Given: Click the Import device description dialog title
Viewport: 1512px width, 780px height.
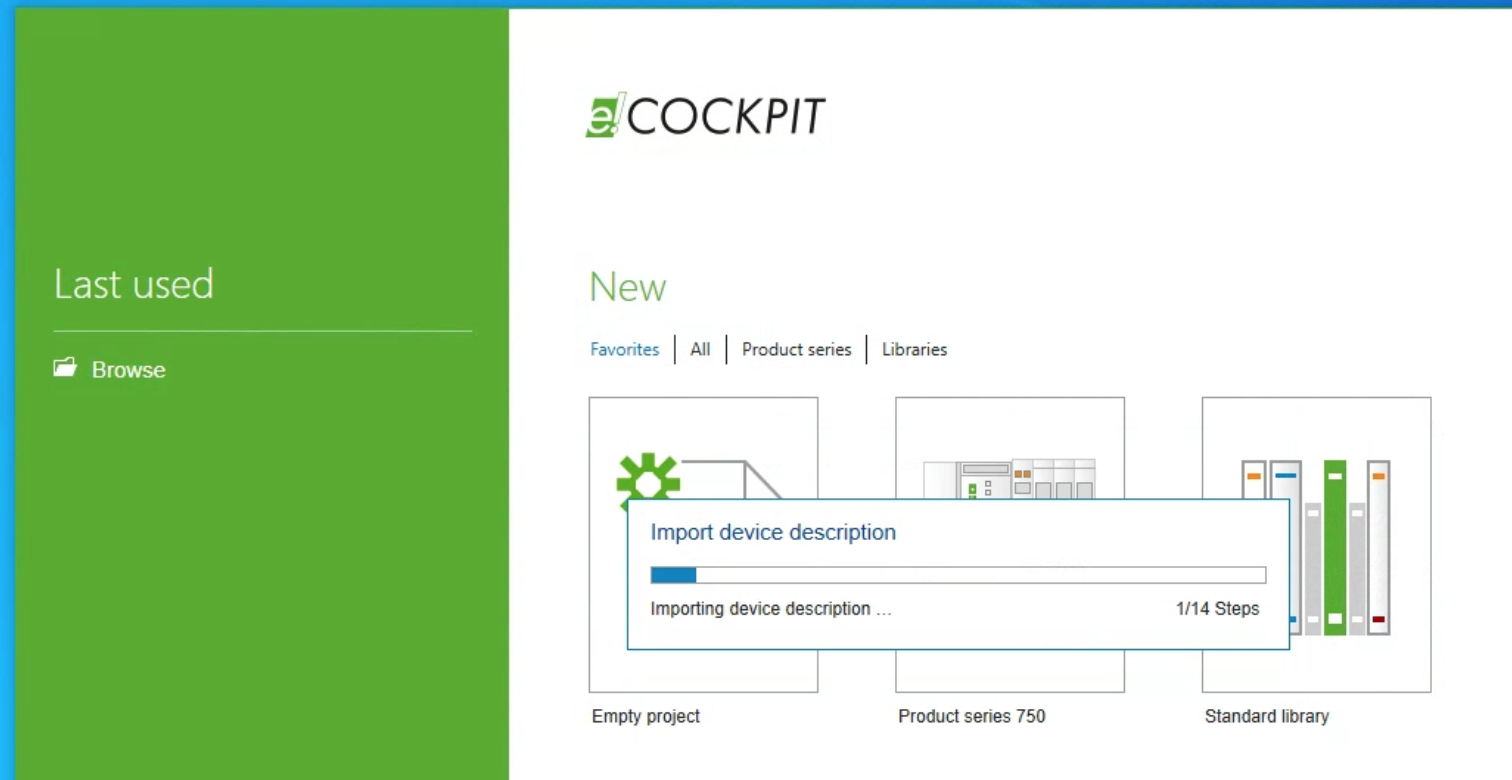Looking at the screenshot, I should point(773,532).
